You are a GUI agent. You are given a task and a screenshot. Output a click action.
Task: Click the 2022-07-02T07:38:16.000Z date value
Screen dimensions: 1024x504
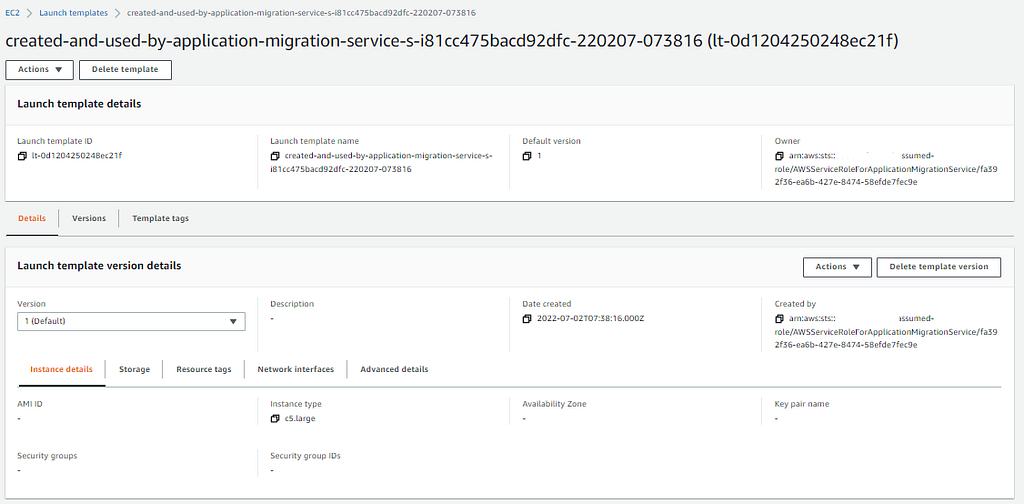591,319
